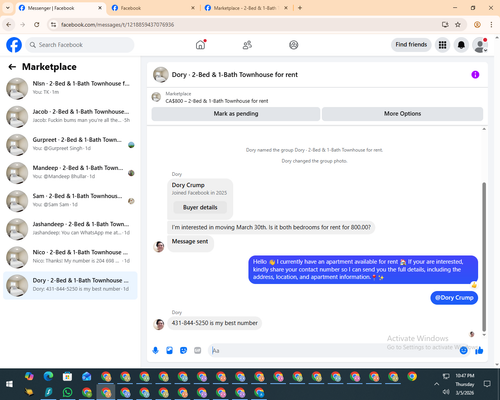Click the @Dory Crump mention bubble

pyautogui.click(x=454, y=298)
